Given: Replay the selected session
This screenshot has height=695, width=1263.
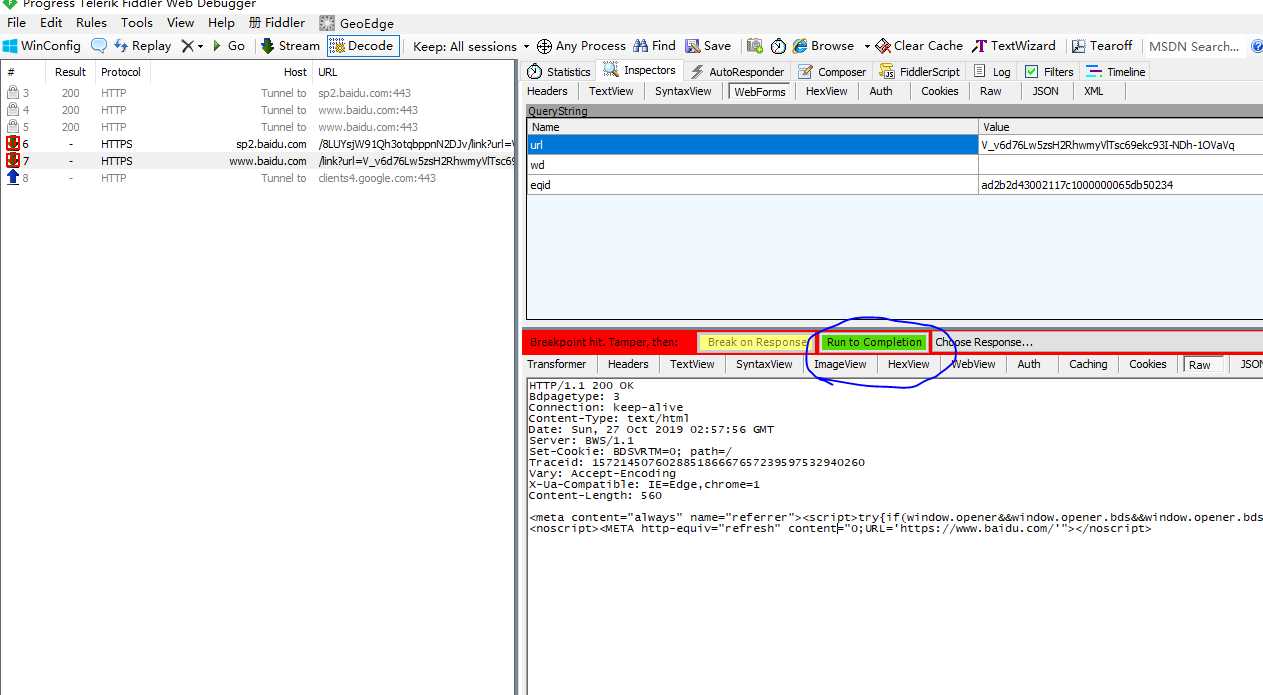Looking at the screenshot, I should click(143, 46).
